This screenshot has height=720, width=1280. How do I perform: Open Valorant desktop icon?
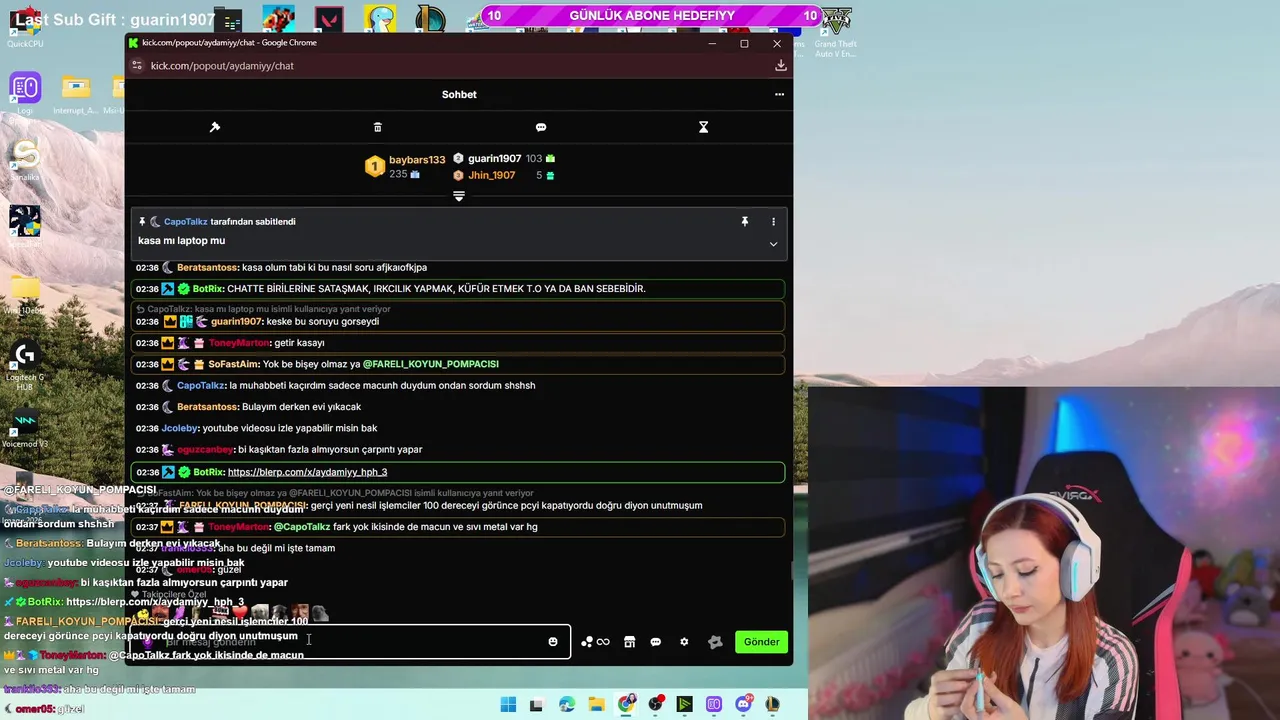329,19
